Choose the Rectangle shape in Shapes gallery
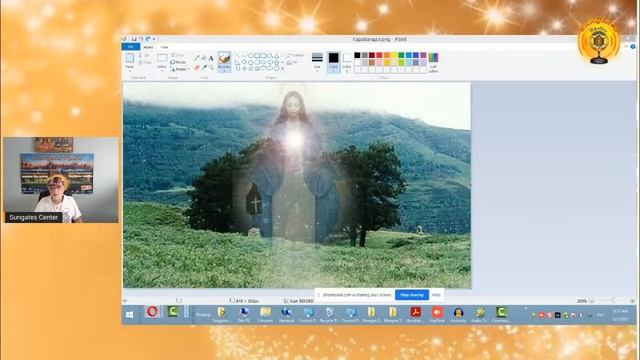The width and height of the screenshot is (640, 360). click(x=257, y=56)
